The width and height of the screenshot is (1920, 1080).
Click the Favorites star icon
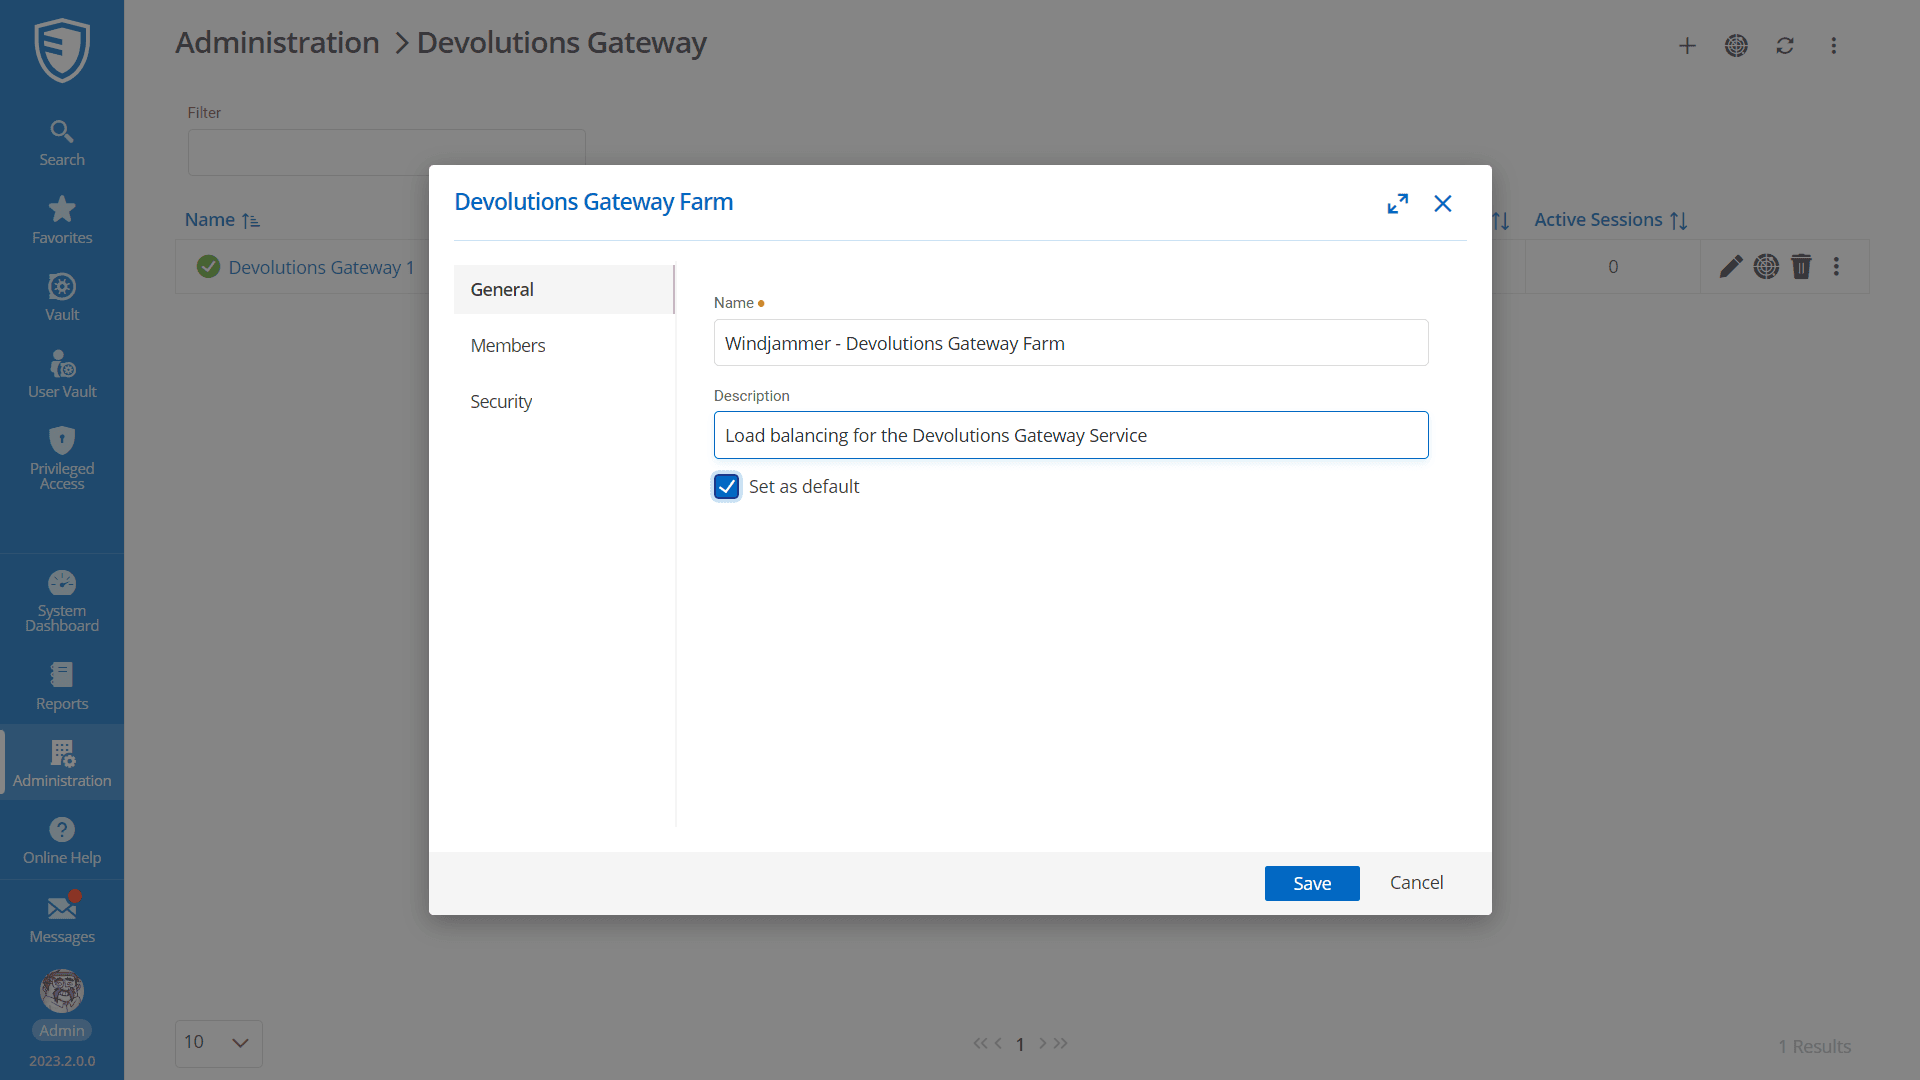pyautogui.click(x=62, y=210)
